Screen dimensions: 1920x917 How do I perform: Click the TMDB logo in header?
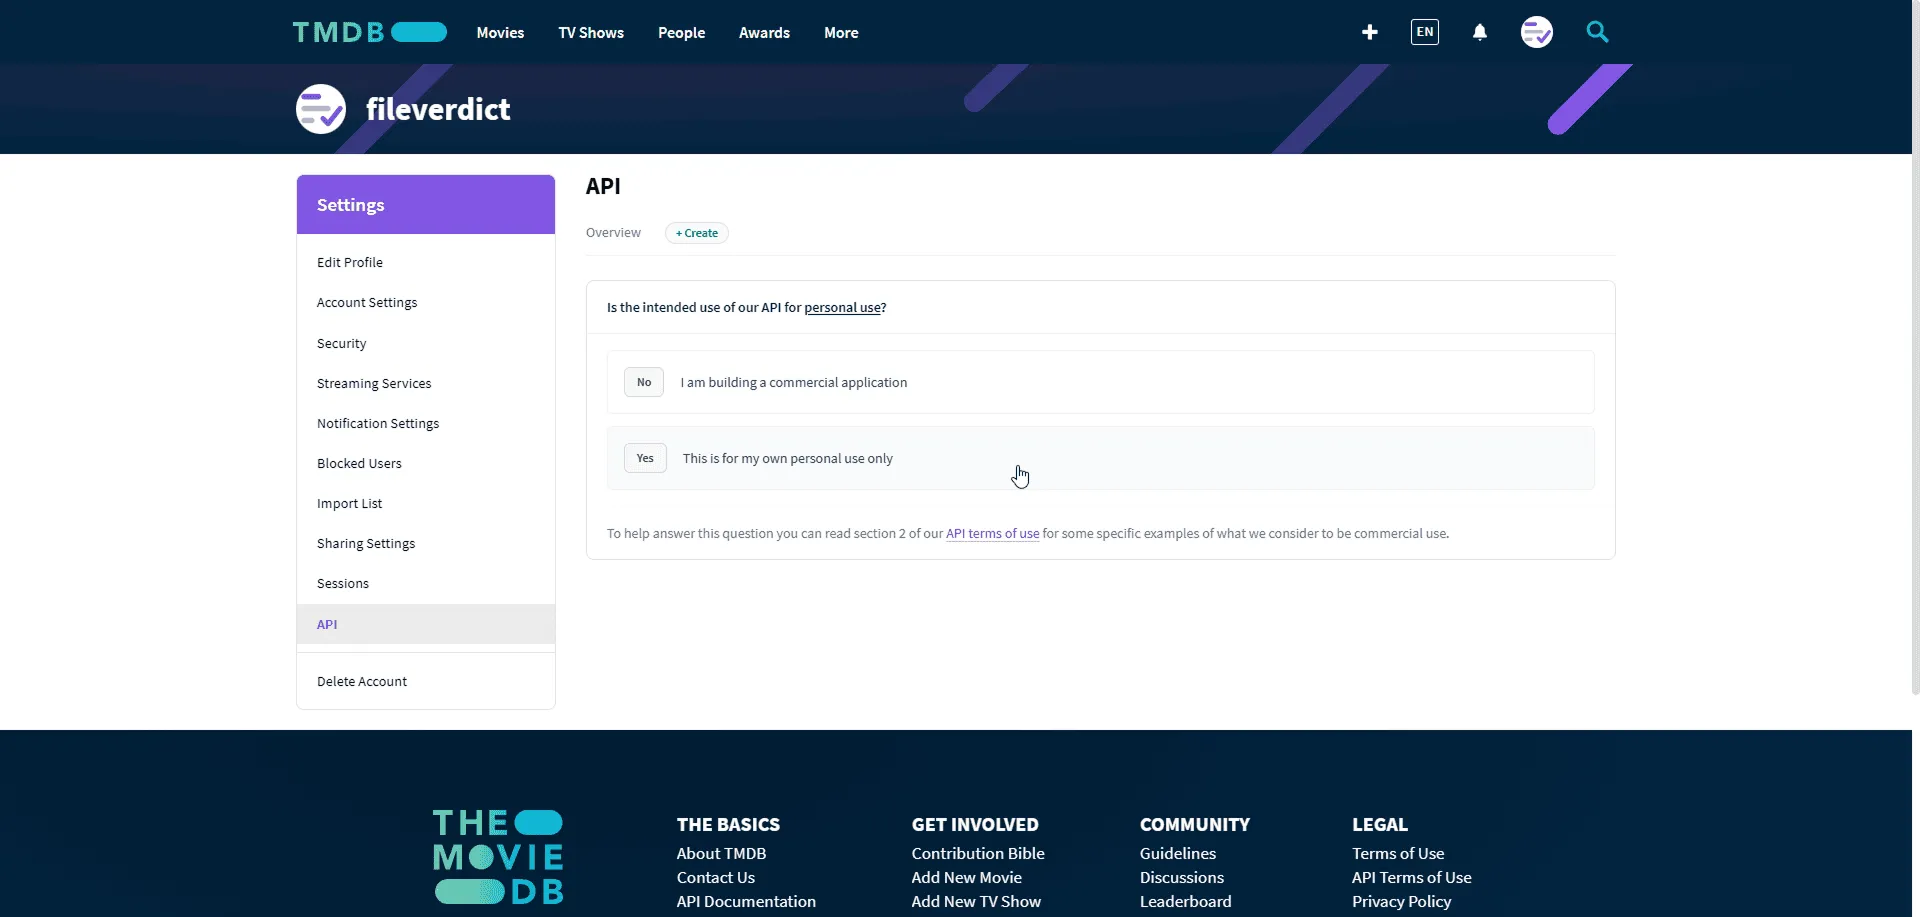tap(369, 32)
